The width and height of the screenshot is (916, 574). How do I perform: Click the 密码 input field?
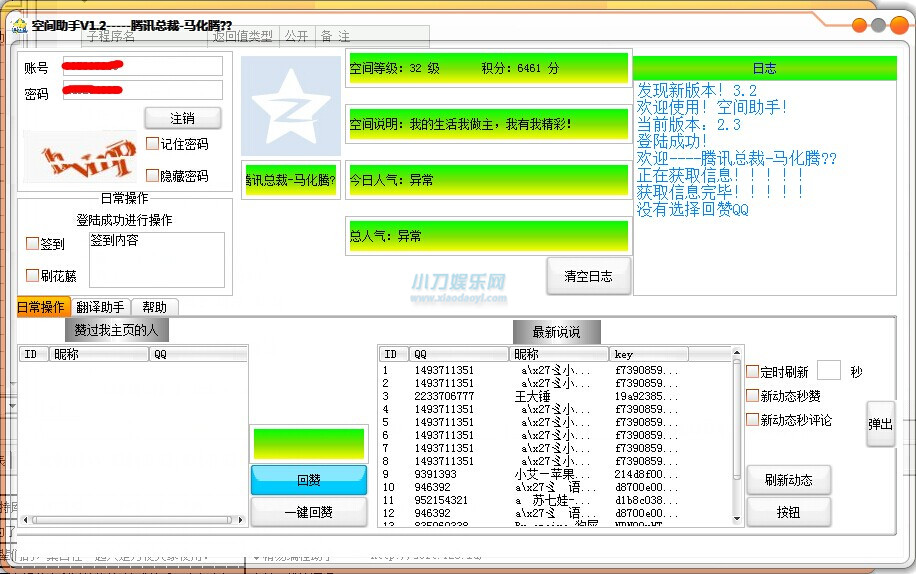pyautogui.click(x=143, y=91)
